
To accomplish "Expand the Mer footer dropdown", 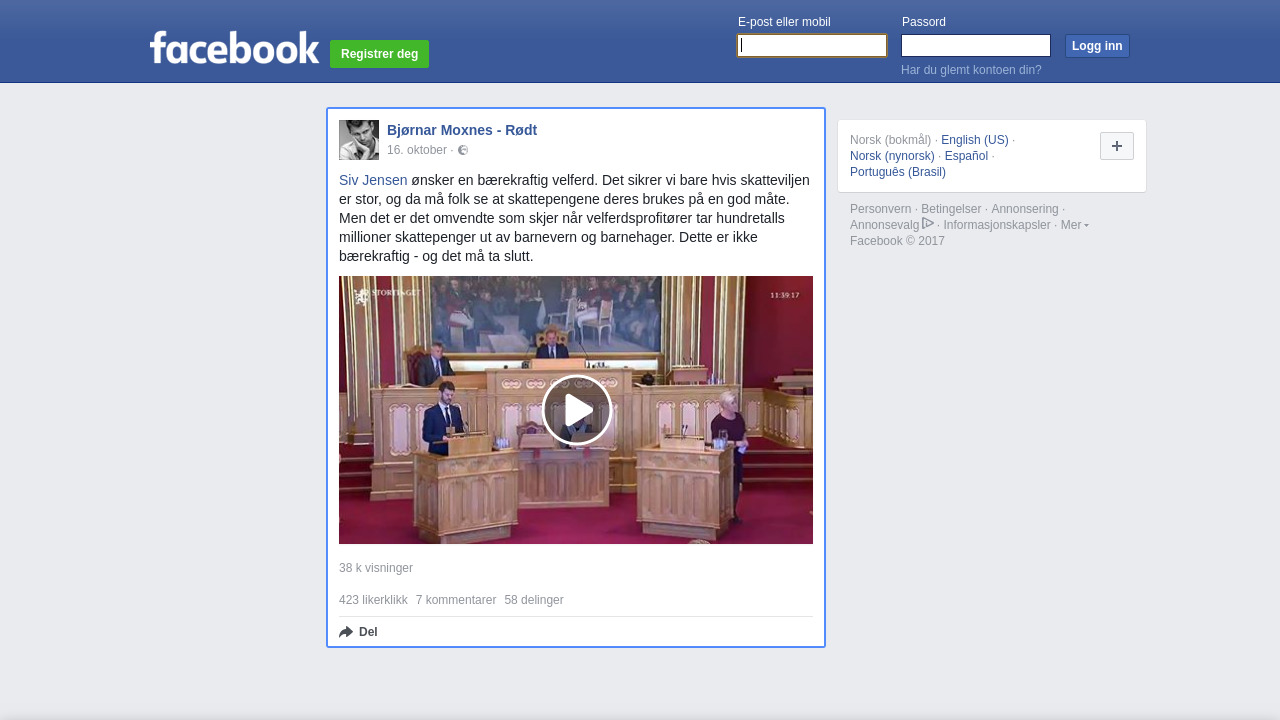I will coord(1075,225).
